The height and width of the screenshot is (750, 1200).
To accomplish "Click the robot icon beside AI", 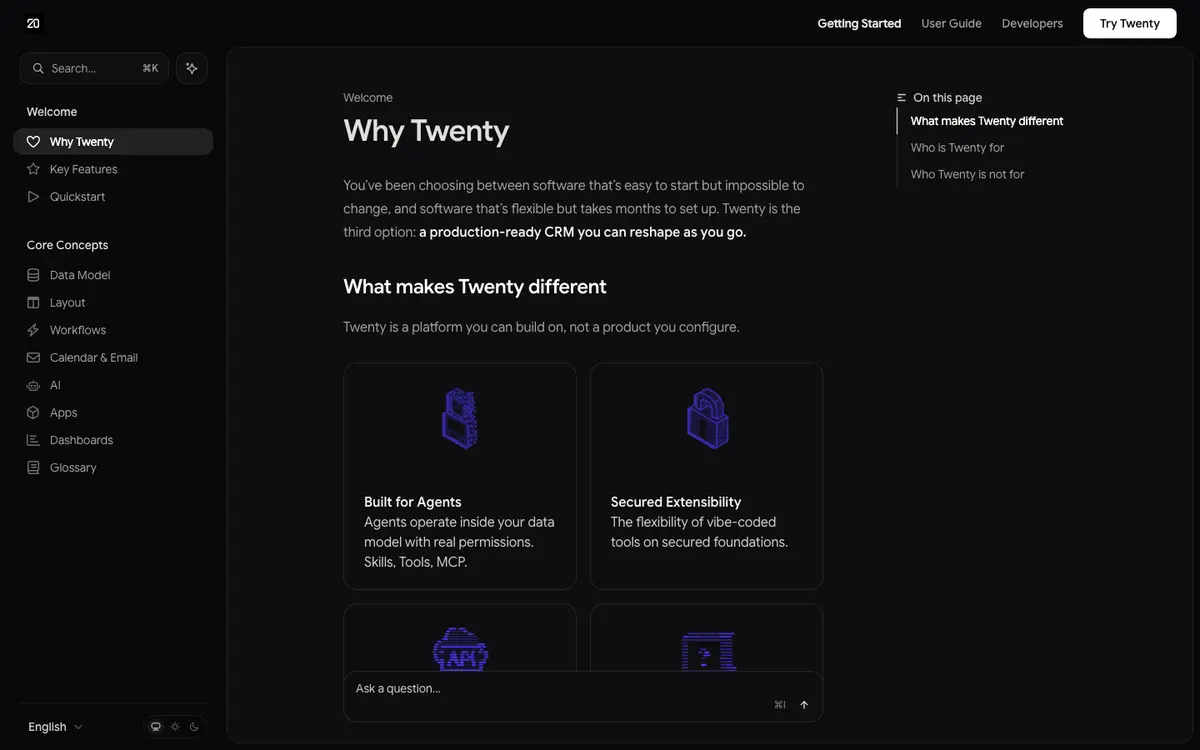I will [x=33, y=385].
